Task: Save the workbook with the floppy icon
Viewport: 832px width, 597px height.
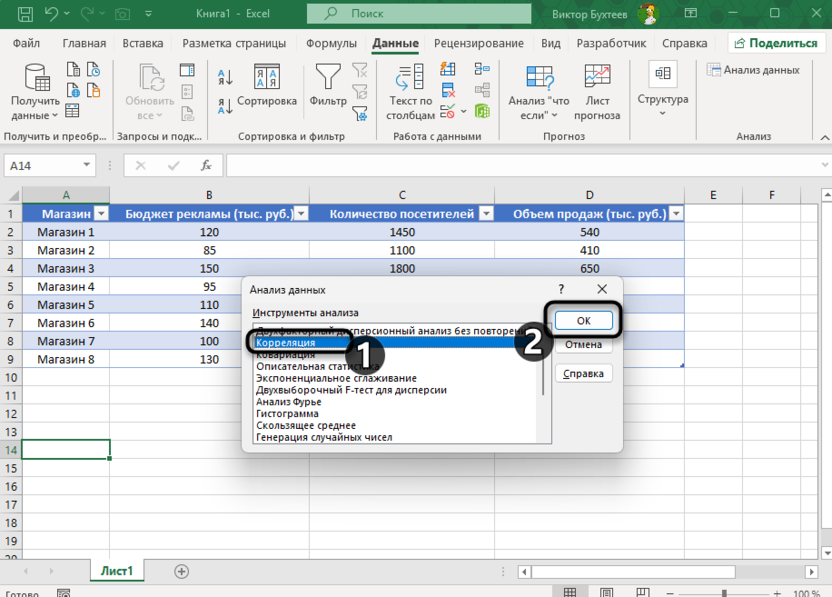Action: [26, 15]
